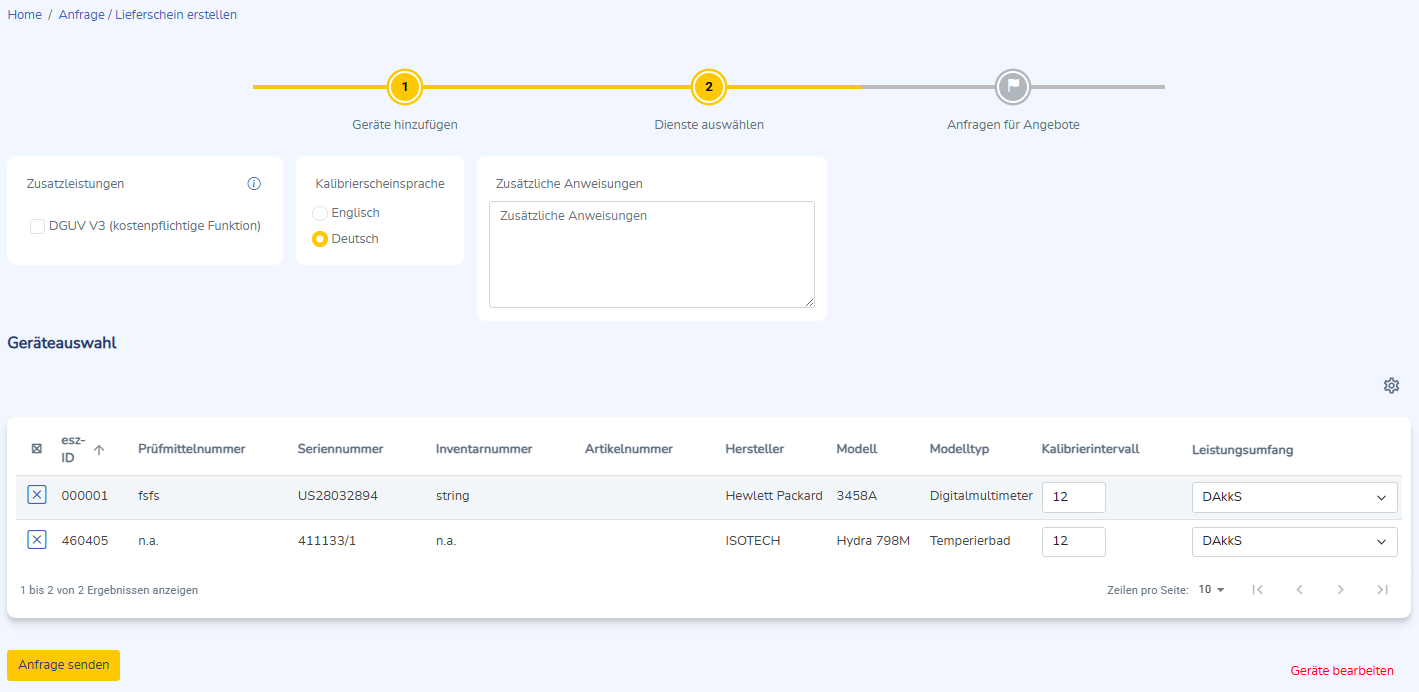
Task: Go to step 1 Geräte hinzufügen
Action: pos(405,87)
